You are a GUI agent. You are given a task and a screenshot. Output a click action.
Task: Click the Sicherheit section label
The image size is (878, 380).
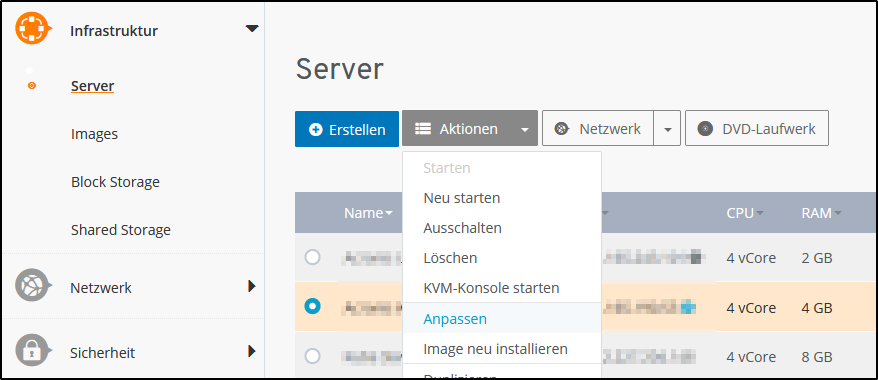point(102,353)
